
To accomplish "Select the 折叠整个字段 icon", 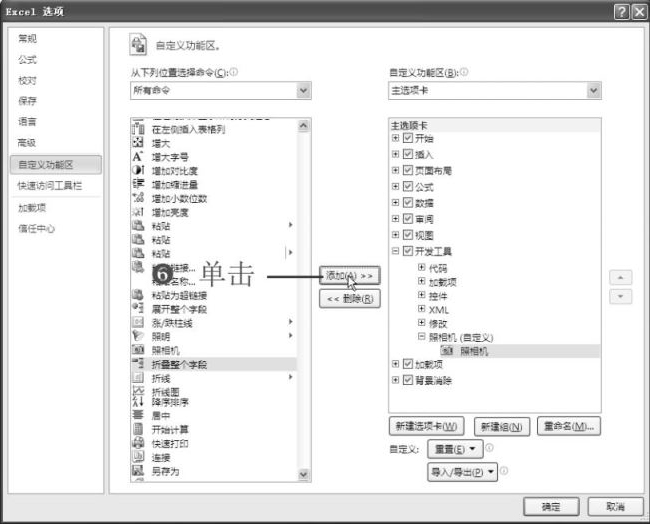I will coord(138,364).
